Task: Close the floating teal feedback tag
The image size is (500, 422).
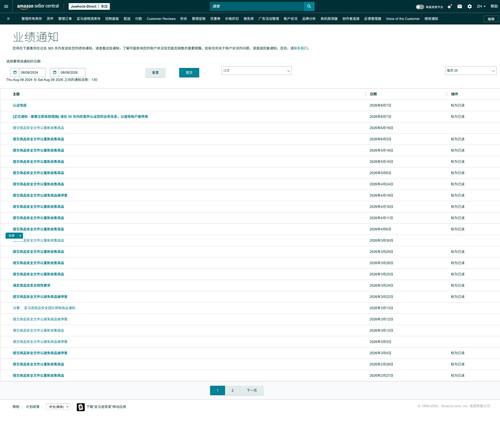Action: tap(20, 236)
